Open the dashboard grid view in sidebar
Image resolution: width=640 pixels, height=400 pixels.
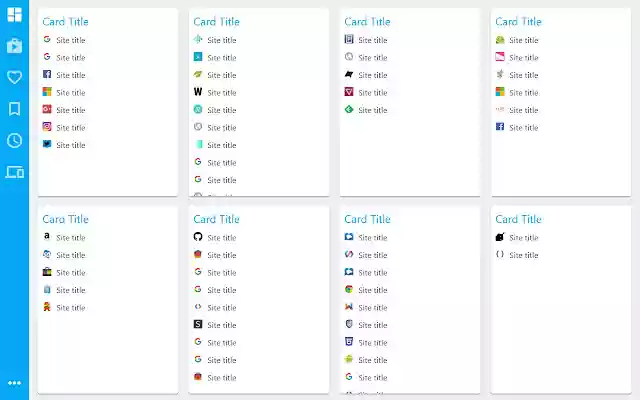[14, 14]
